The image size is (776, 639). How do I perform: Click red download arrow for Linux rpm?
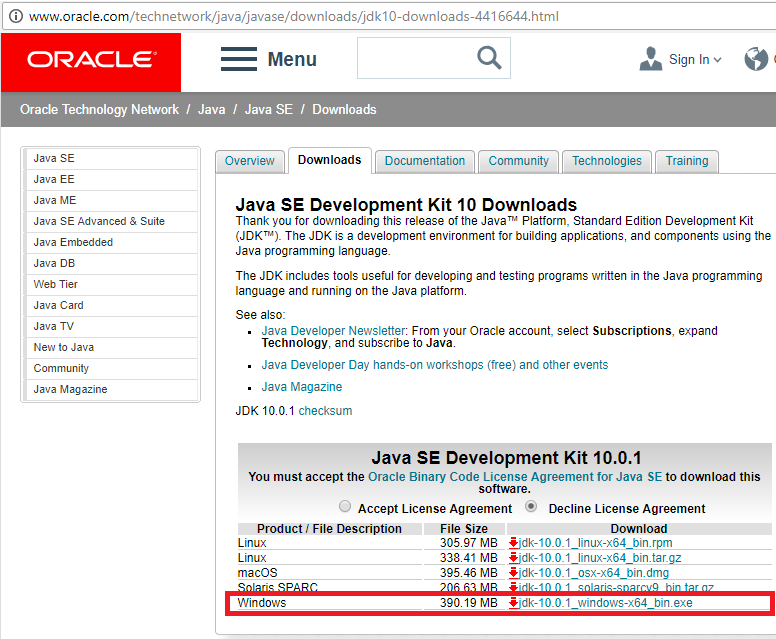[x=514, y=543]
